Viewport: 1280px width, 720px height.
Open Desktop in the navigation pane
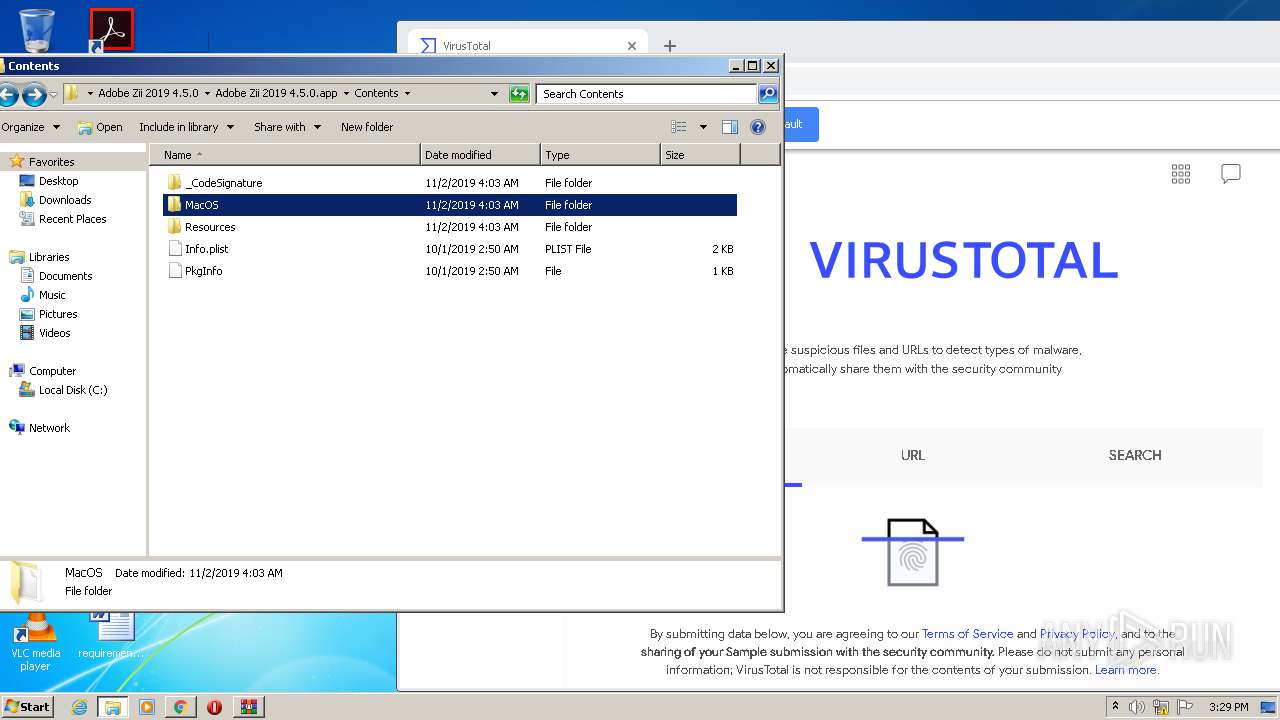tap(58, 181)
